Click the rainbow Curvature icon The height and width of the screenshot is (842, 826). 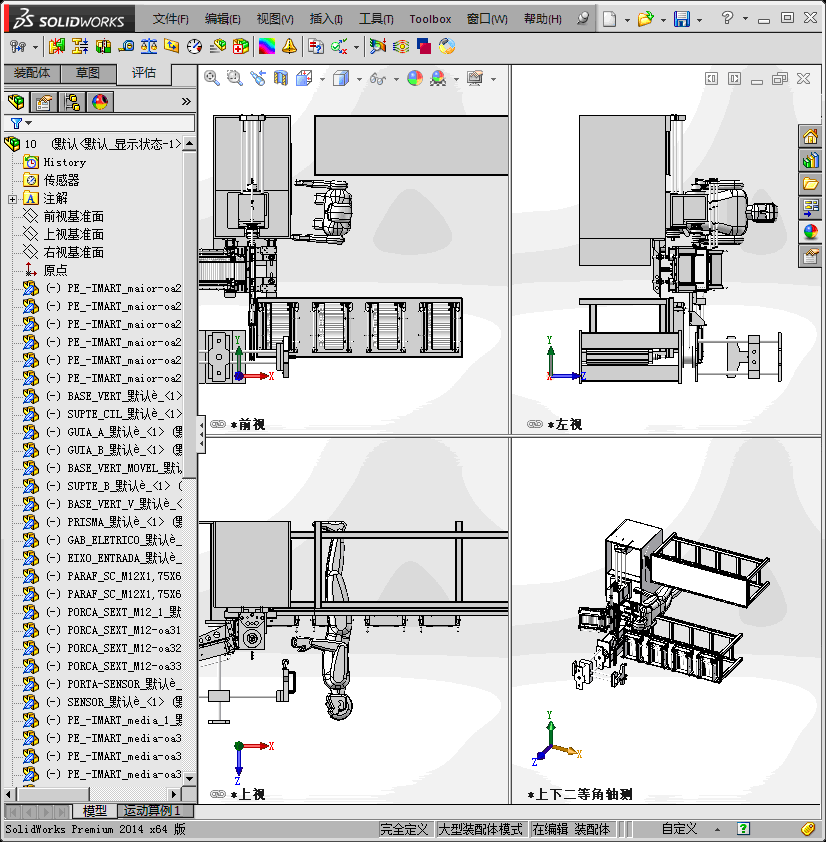(x=266, y=47)
